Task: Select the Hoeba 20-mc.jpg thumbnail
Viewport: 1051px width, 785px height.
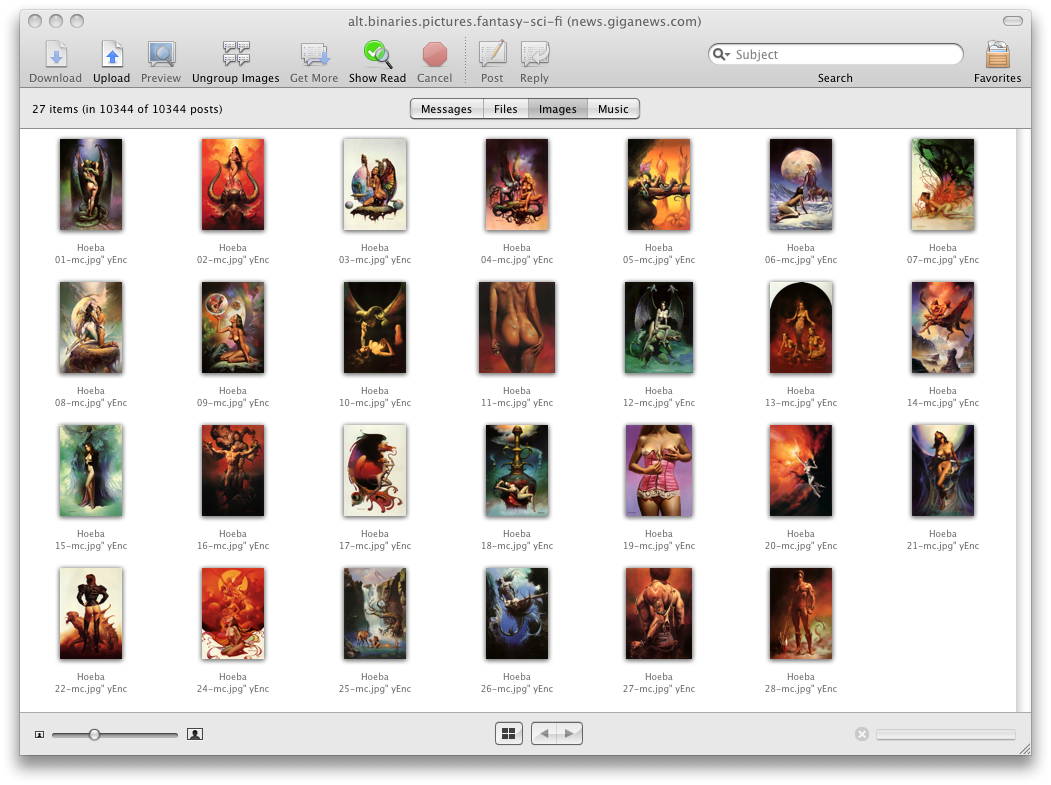Action: click(x=801, y=471)
